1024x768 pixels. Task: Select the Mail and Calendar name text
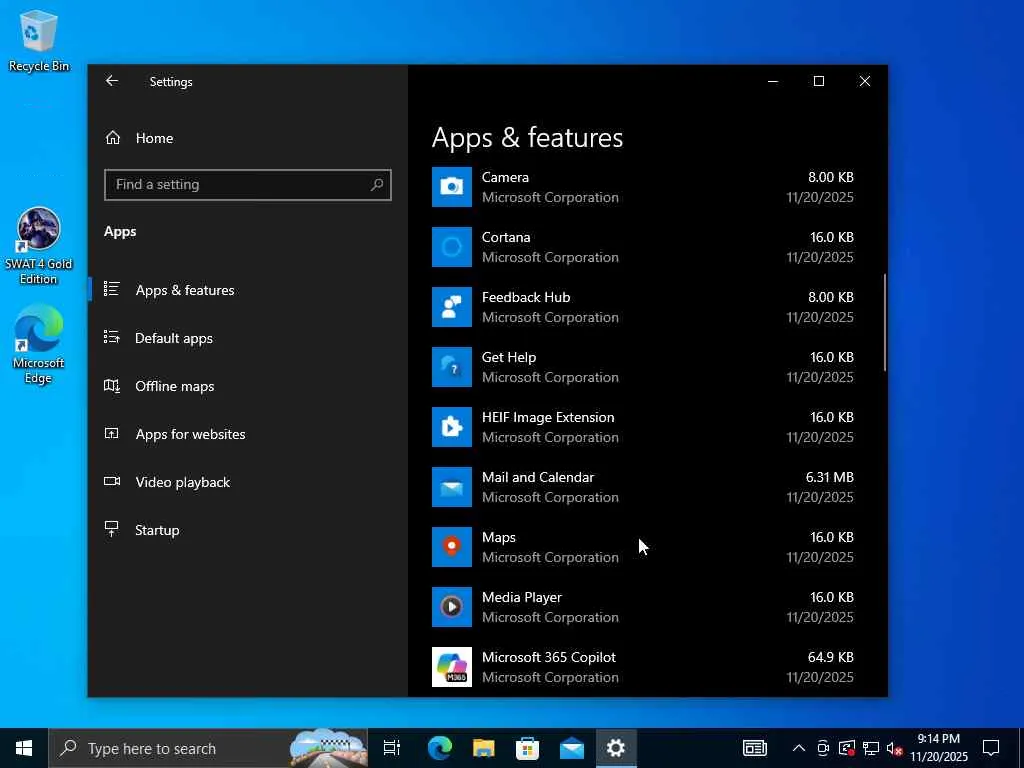click(x=537, y=477)
